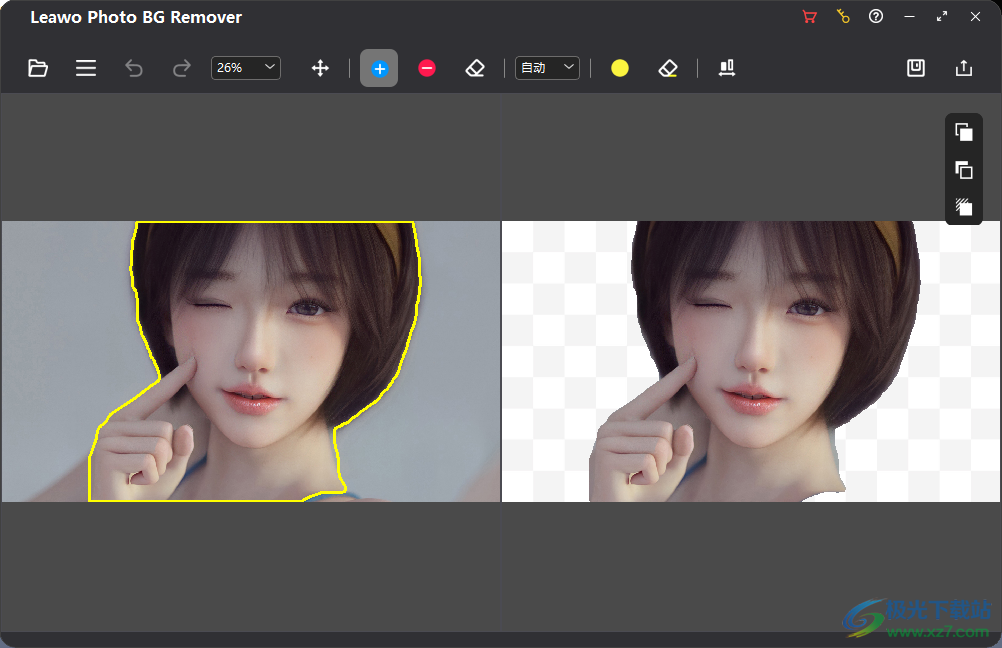Select the blue Keep brush tool
The width and height of the screenshot is (1002, 648).
pos(379,68)
